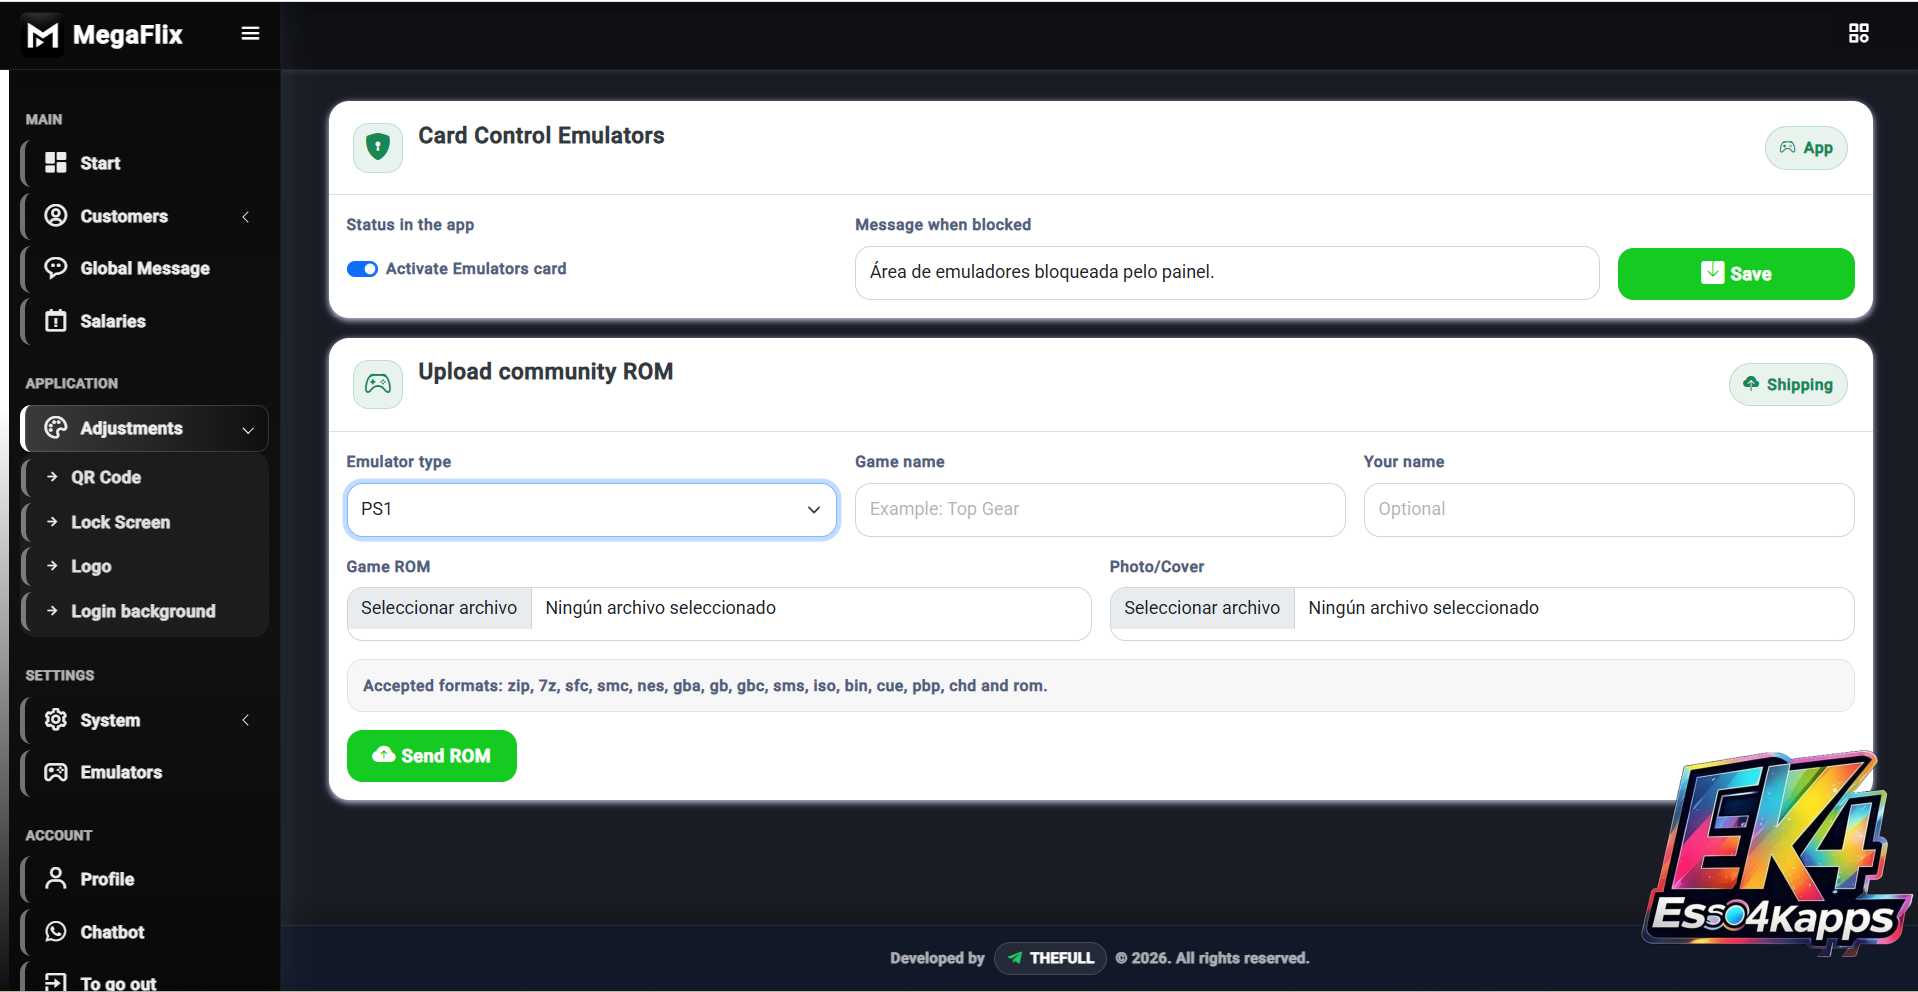Image resolution: width=1918 pixels, height=992 pixels.
Task: Expand the System submenu chevron
Action: tap(246, 720)
